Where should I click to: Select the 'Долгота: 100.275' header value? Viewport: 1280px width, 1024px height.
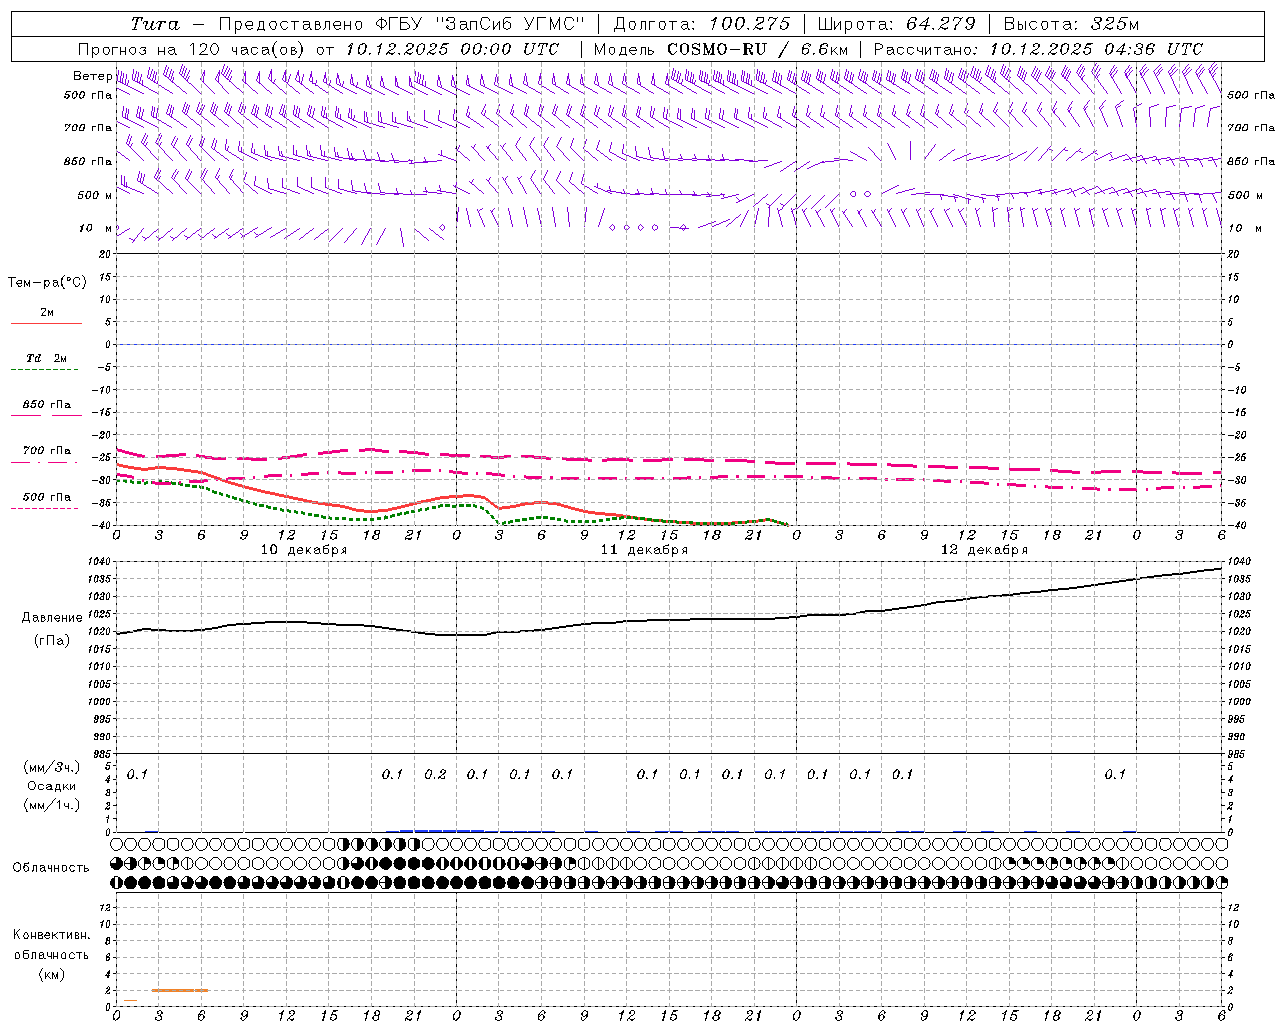[x=701, y=24]
